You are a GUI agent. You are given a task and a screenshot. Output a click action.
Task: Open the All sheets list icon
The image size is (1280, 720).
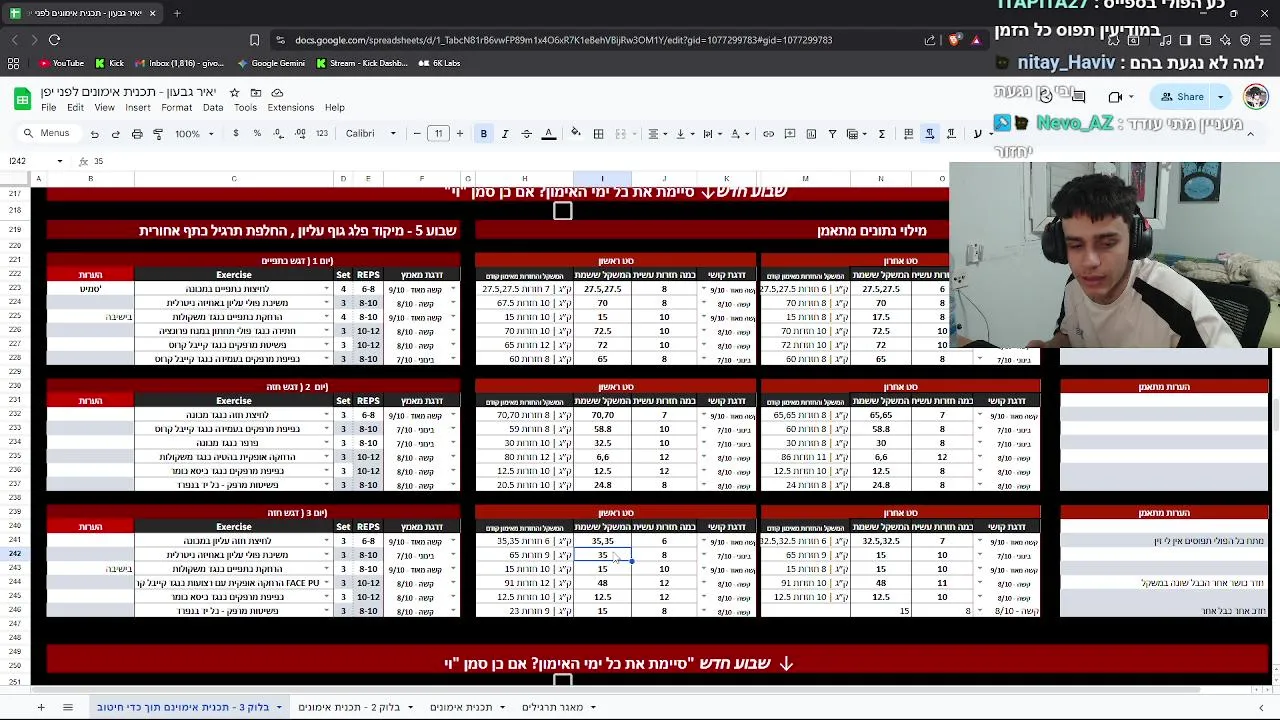point(68,707)
